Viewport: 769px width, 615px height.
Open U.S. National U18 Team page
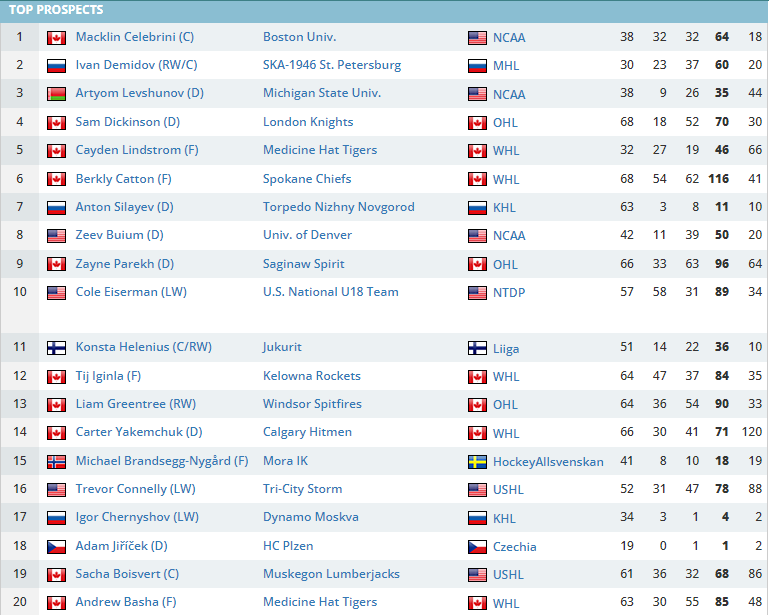point(331,291)
